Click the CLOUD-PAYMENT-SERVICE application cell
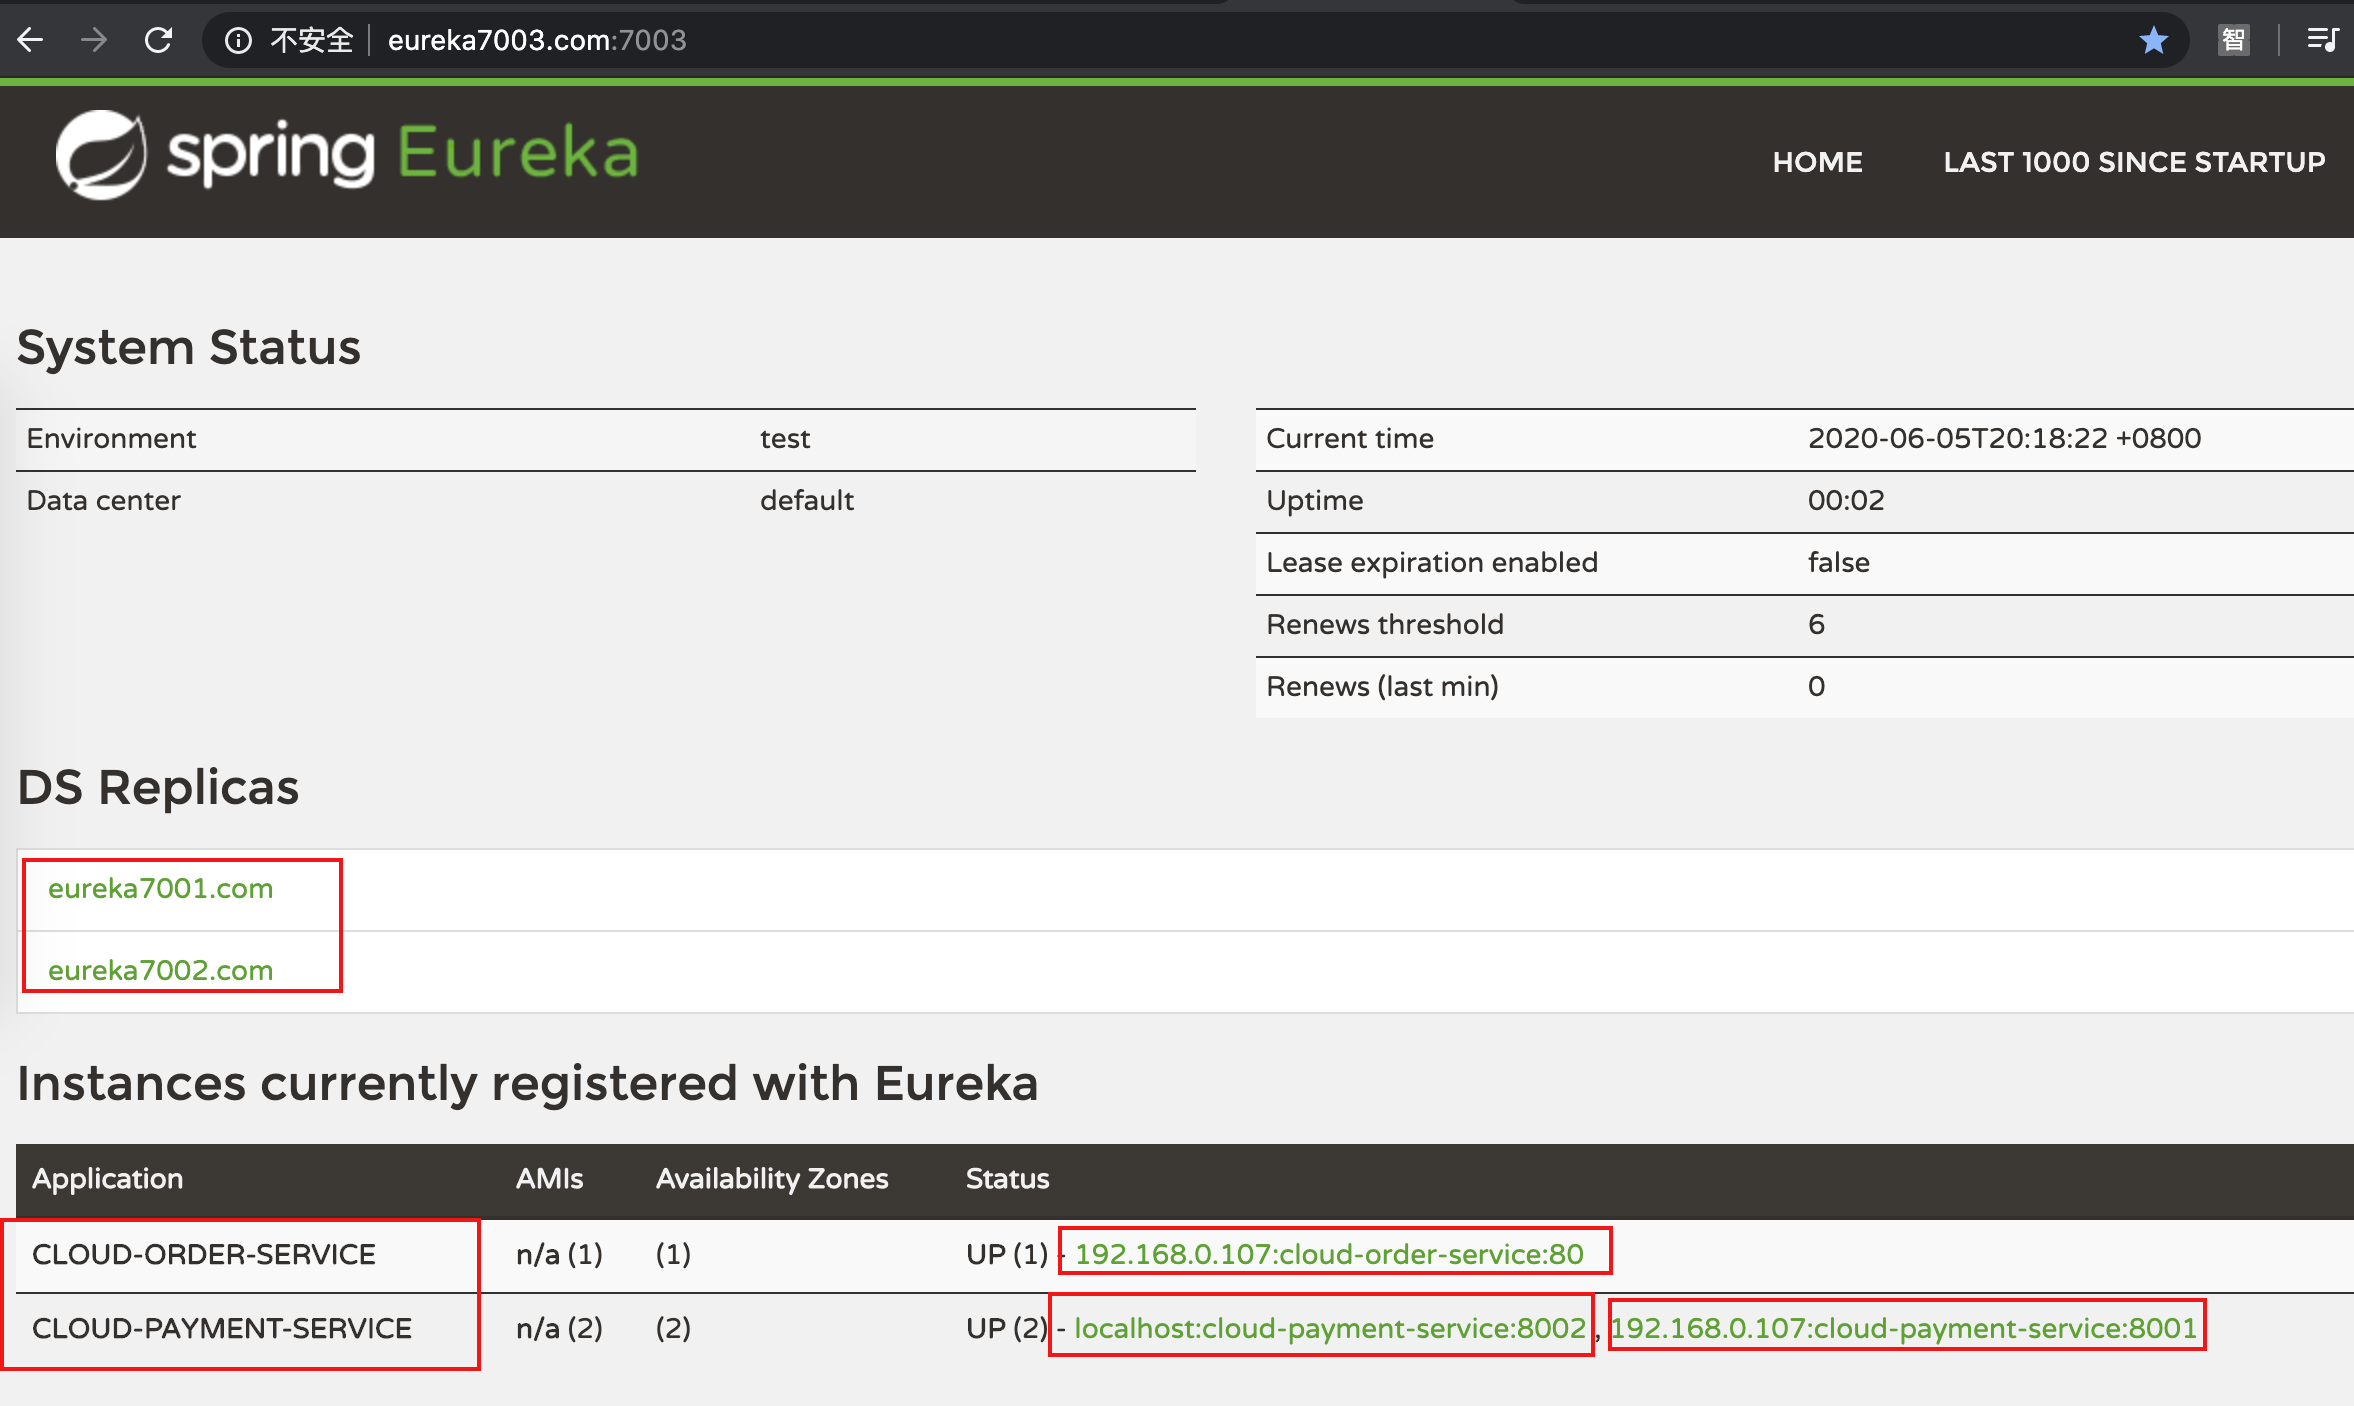 click(221, 1328)
